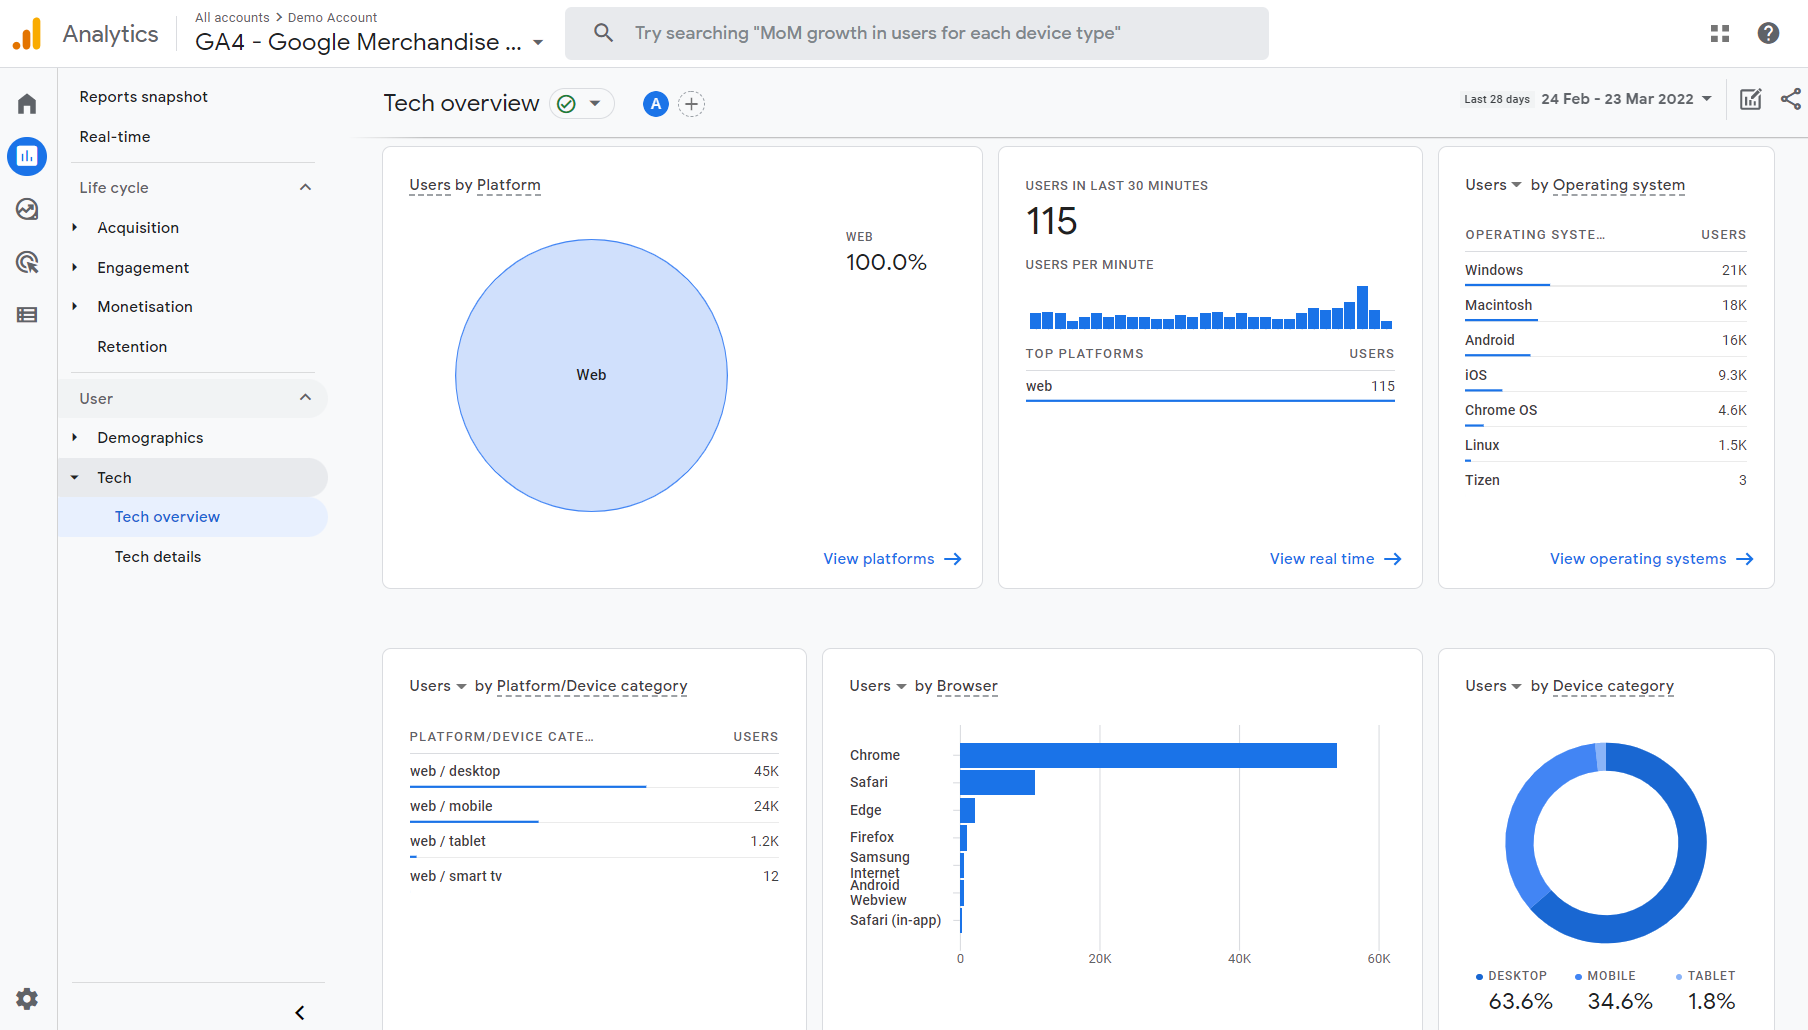The width and height of the screenshot is (1808, 1030).
Task: Click the Demo Account breadcrumb
Action: coord(332,18)
